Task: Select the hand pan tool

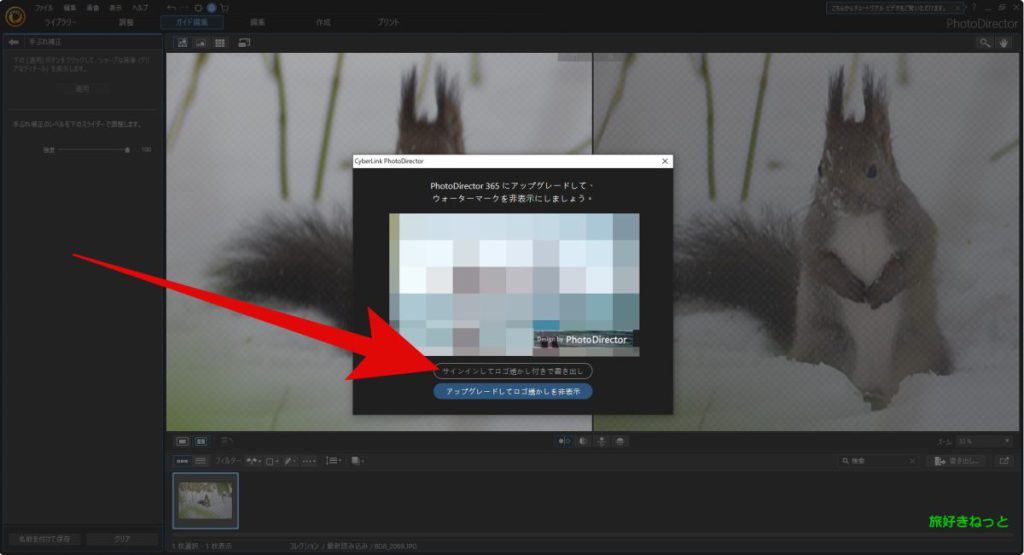Action: (1004, 42)
